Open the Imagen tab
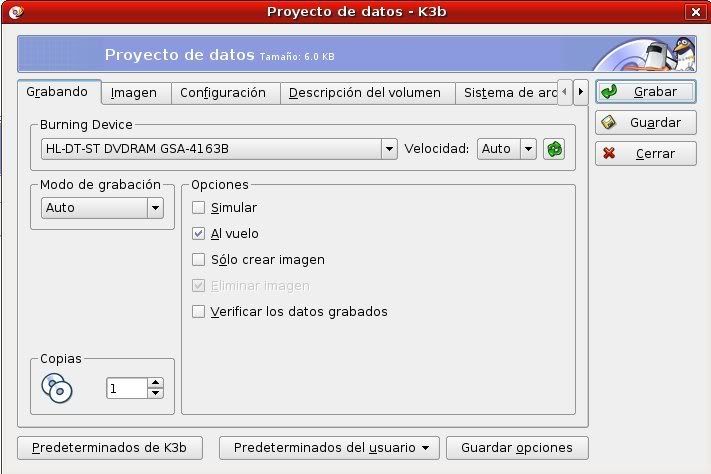The image size is (711, 474). point(134,93)
